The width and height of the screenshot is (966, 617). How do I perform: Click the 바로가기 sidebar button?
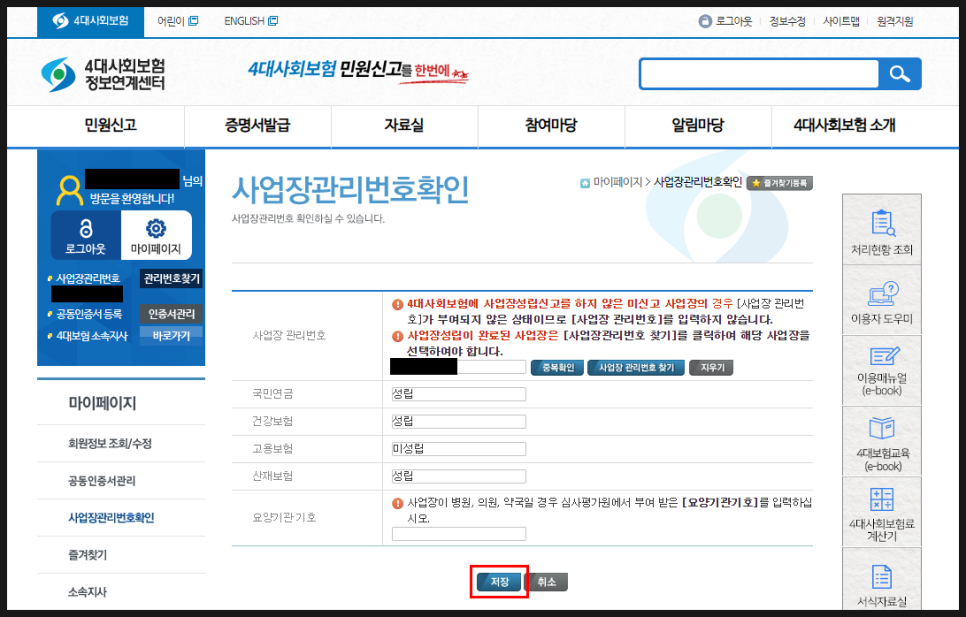click(171, 336)
